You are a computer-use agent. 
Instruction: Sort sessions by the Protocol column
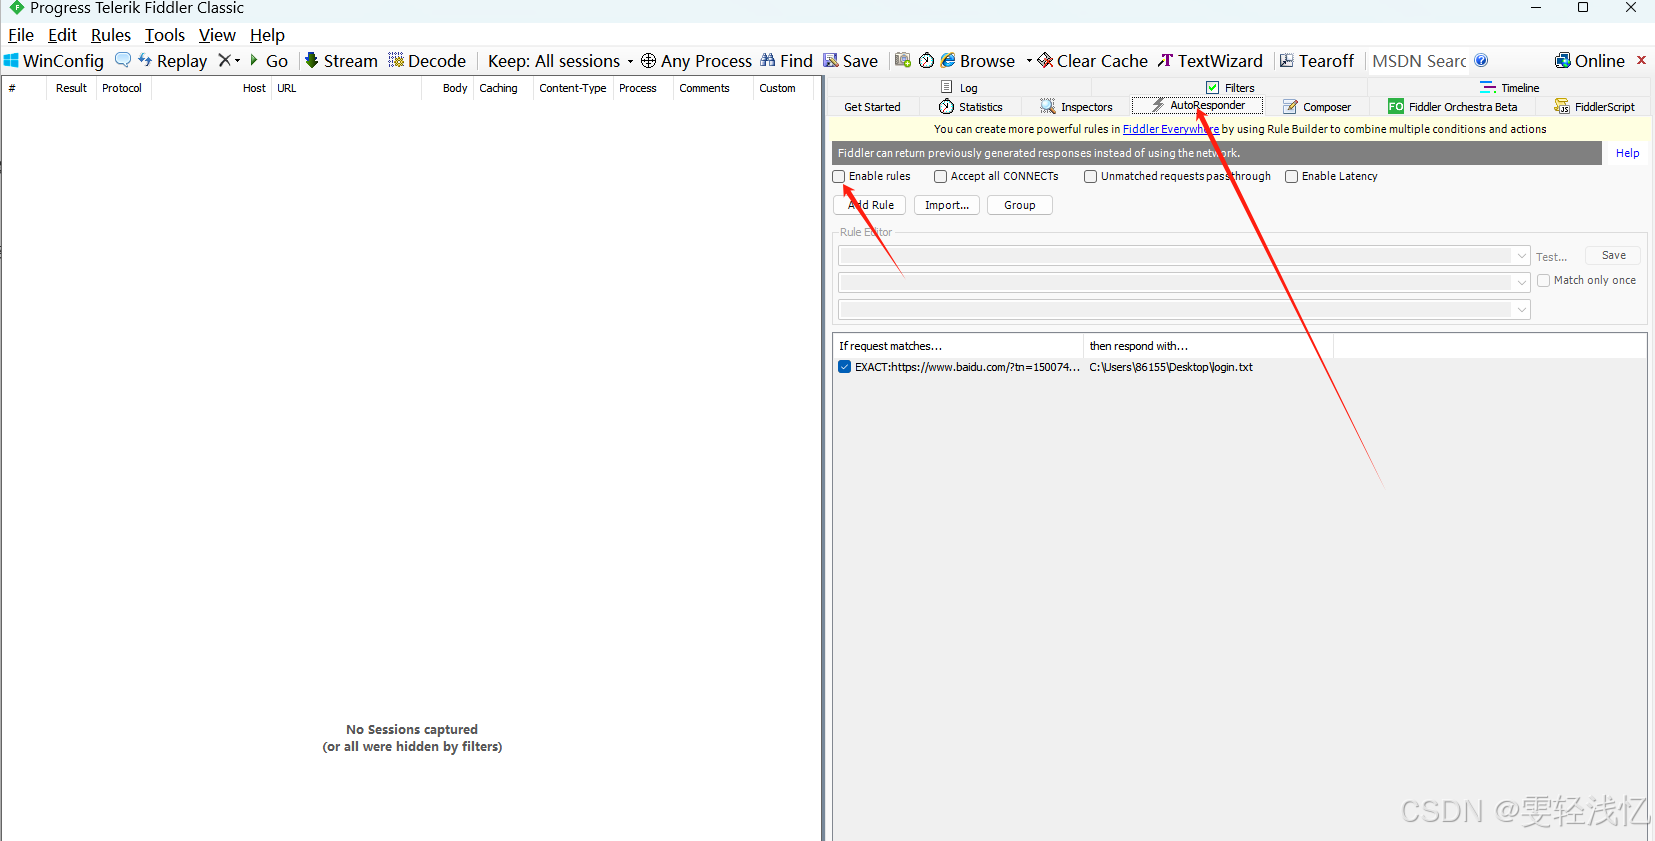click(x=122, y=88)
